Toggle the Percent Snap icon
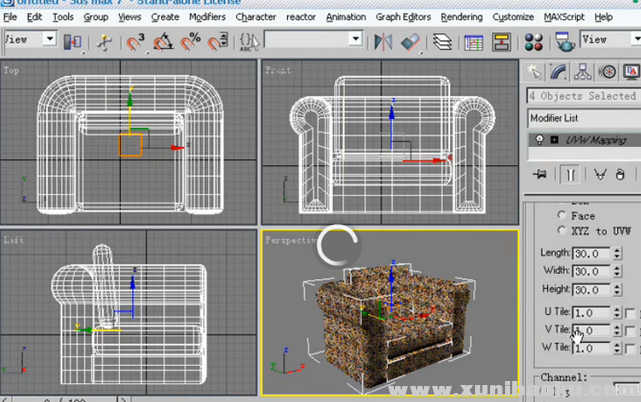This screenshot has width=641, height=402. tap(190, 41)
